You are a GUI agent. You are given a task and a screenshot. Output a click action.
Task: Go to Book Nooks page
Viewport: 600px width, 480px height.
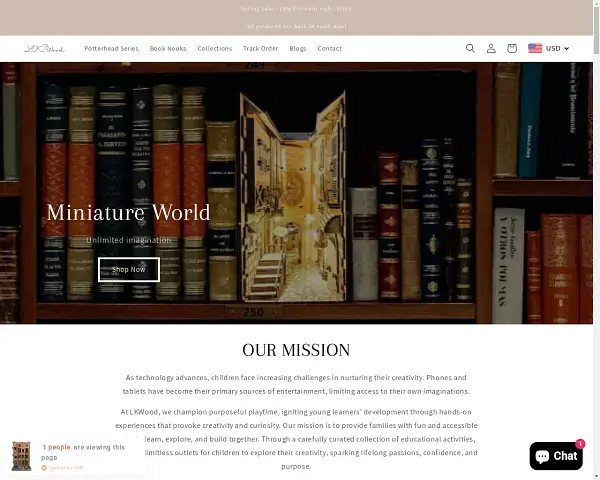coord(168,48)
